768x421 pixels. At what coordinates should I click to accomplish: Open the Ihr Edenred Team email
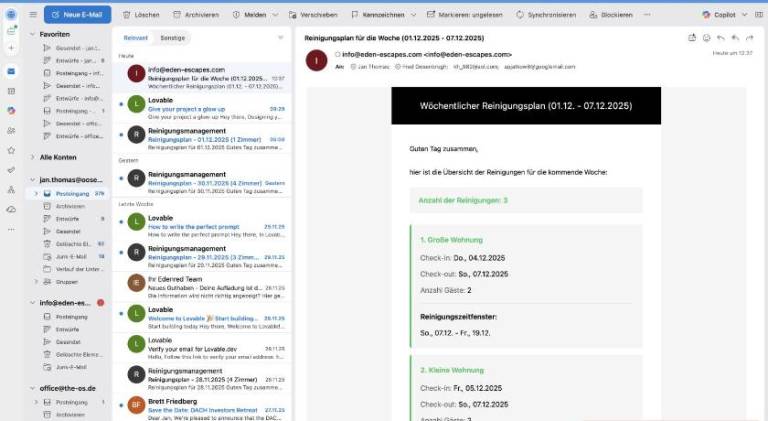(x=202, y=287)
